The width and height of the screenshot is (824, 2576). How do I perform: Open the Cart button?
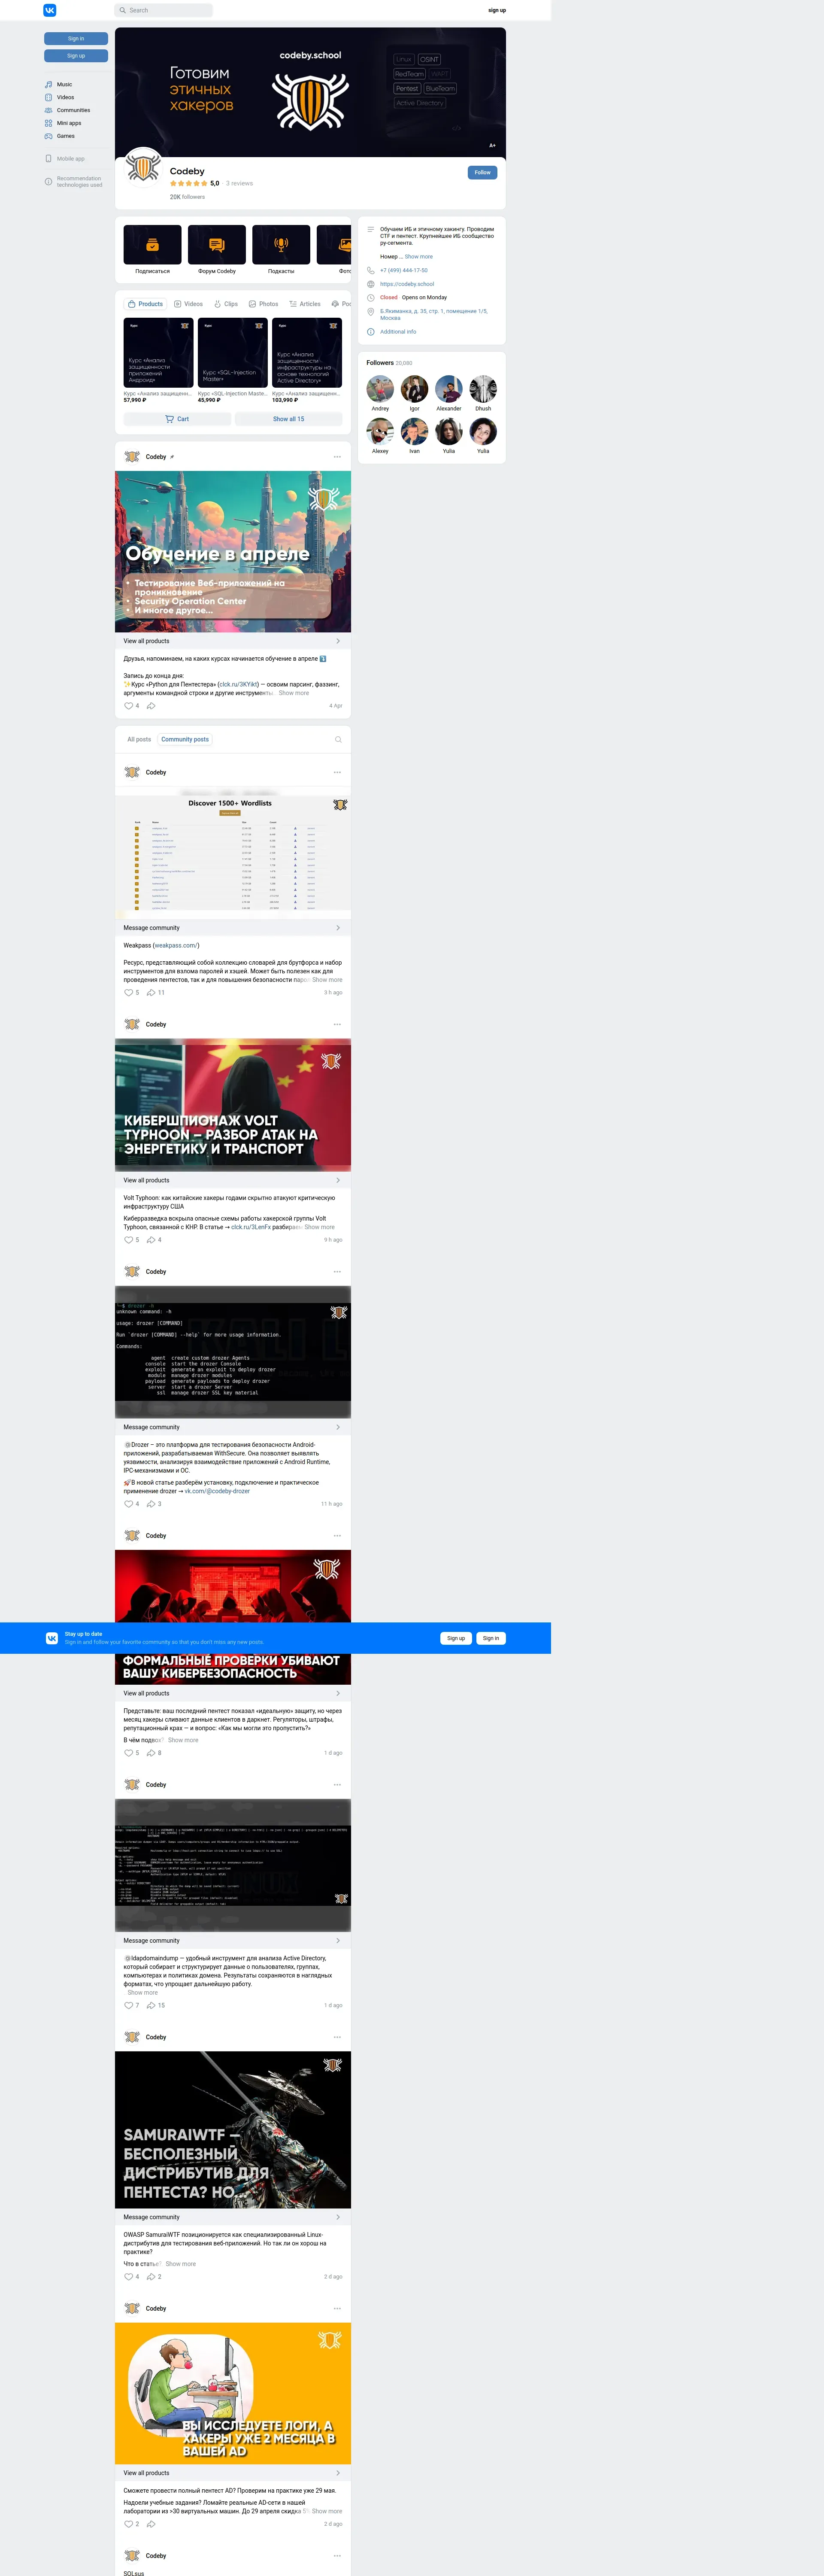pos(177,419)
